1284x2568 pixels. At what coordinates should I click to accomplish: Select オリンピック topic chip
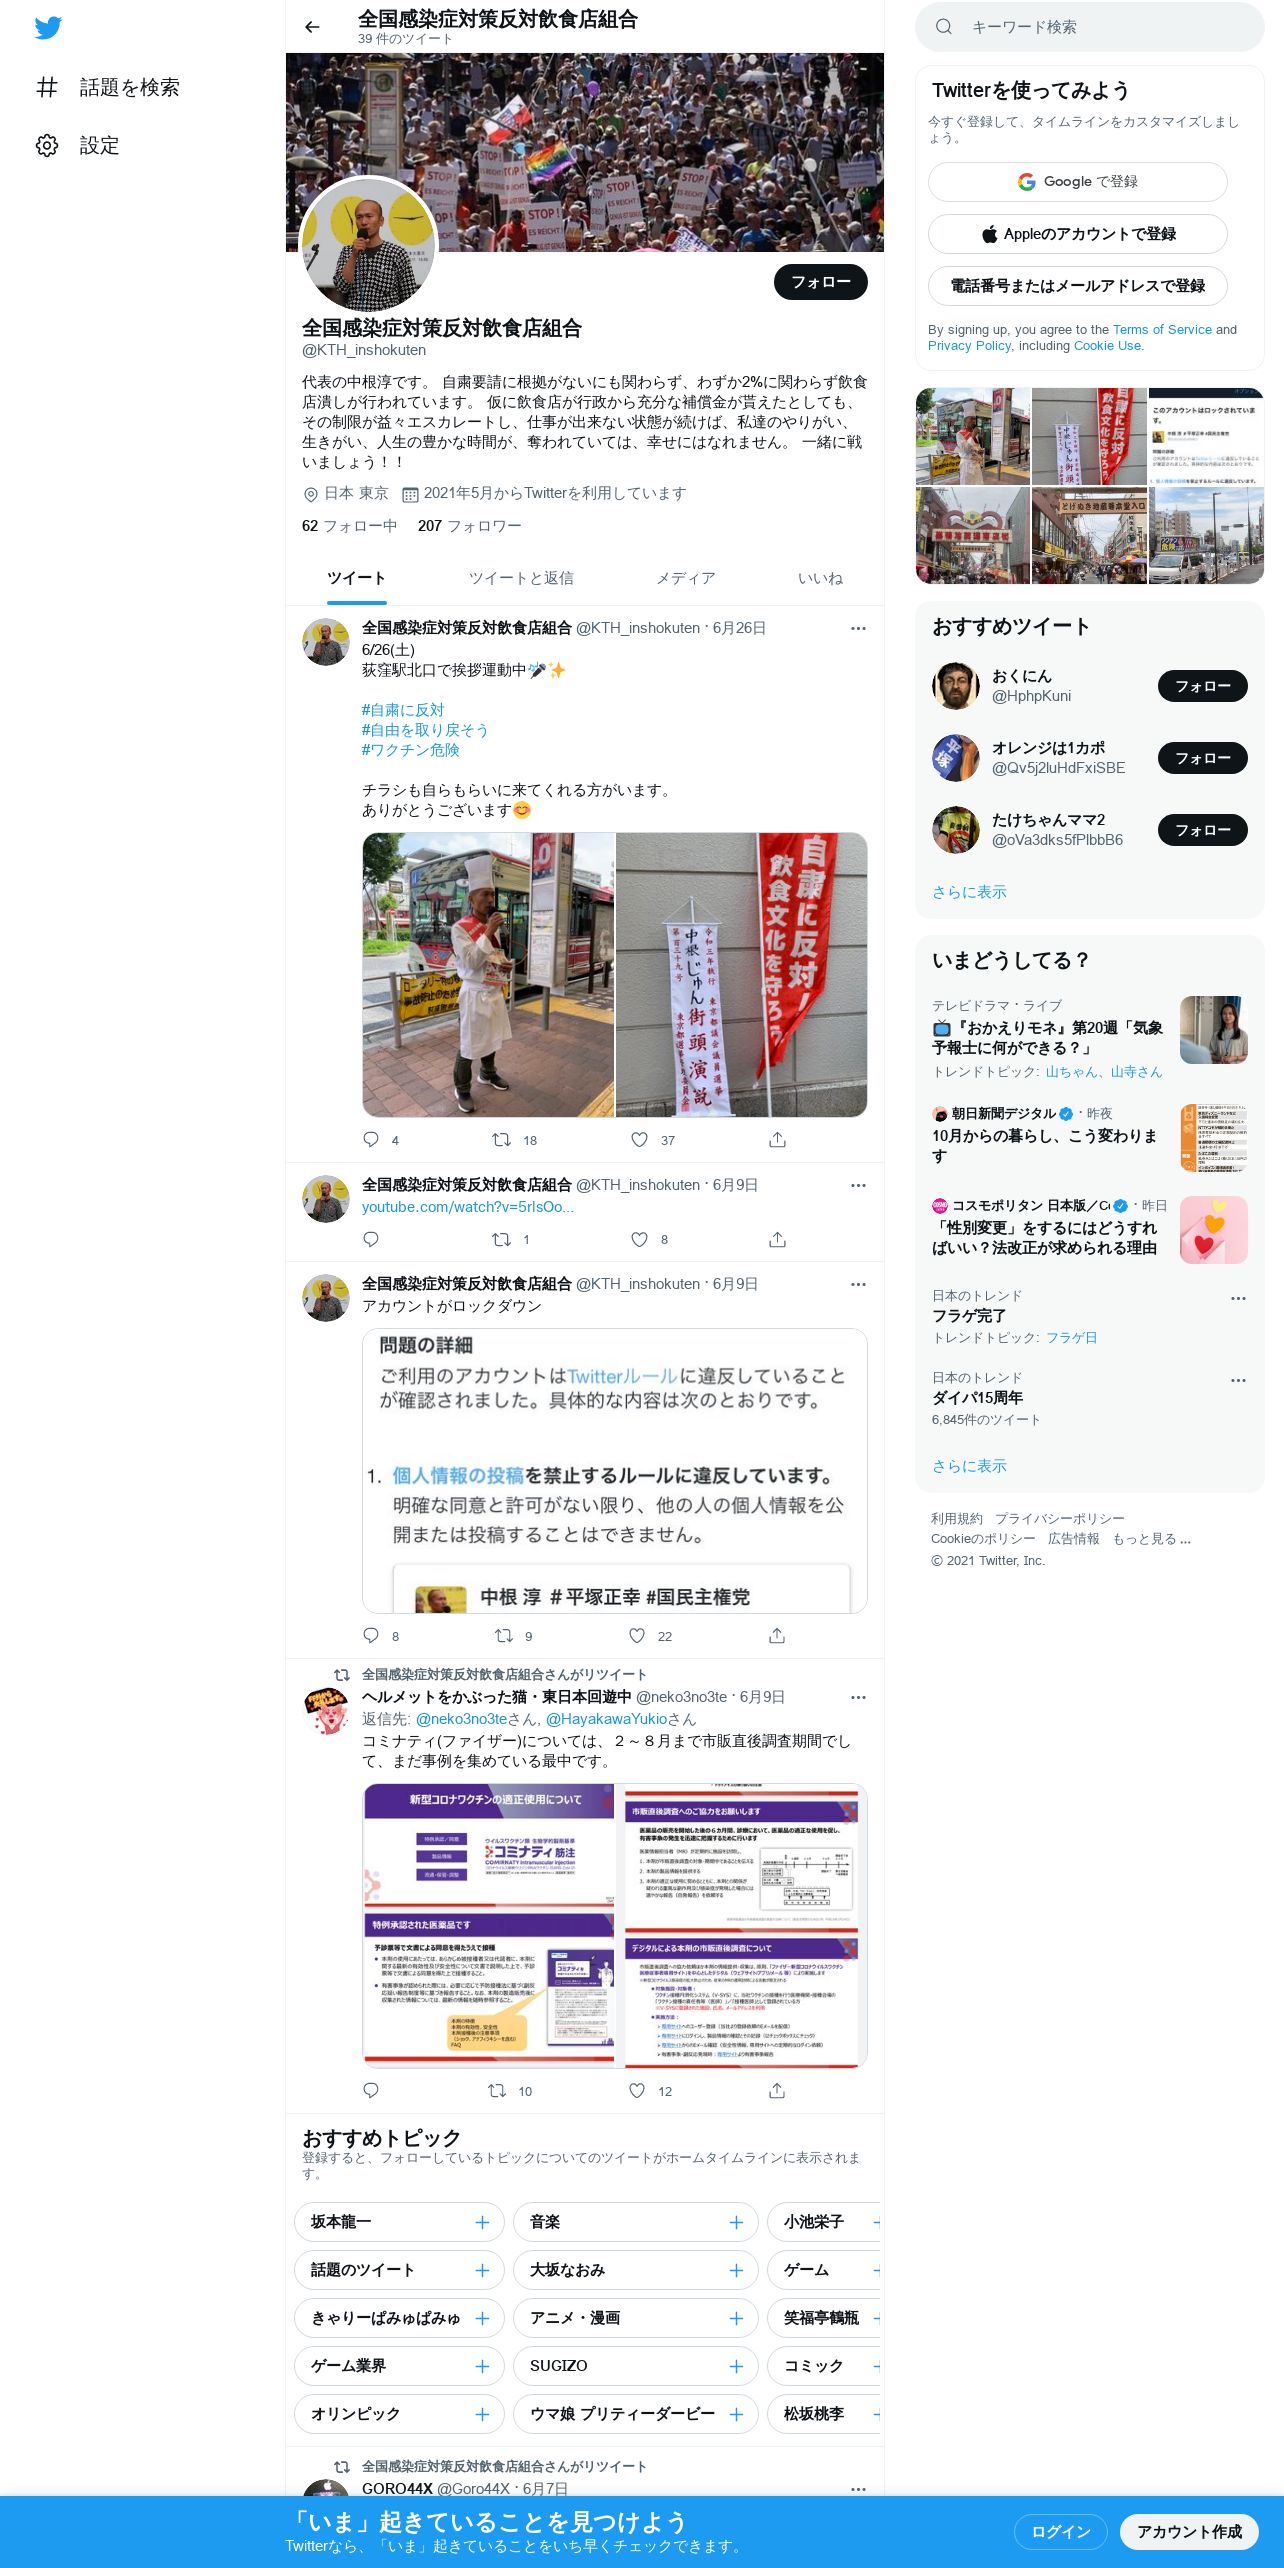click(398, 2414)
